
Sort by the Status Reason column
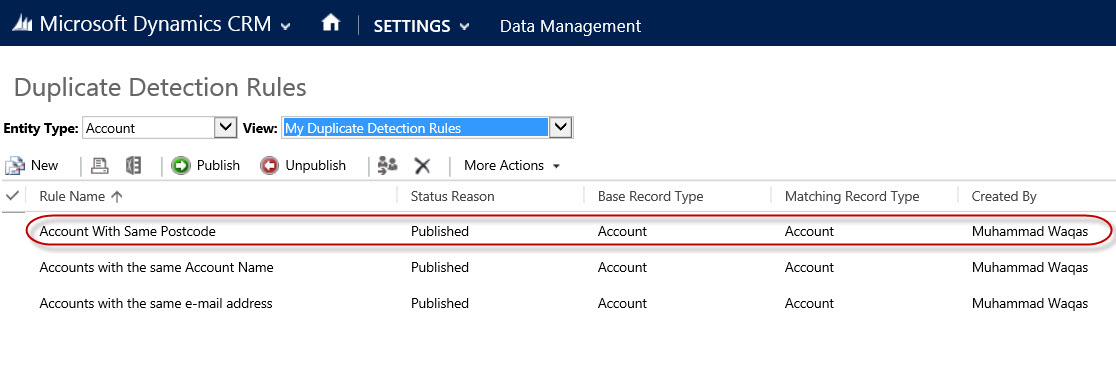point(452,196)
